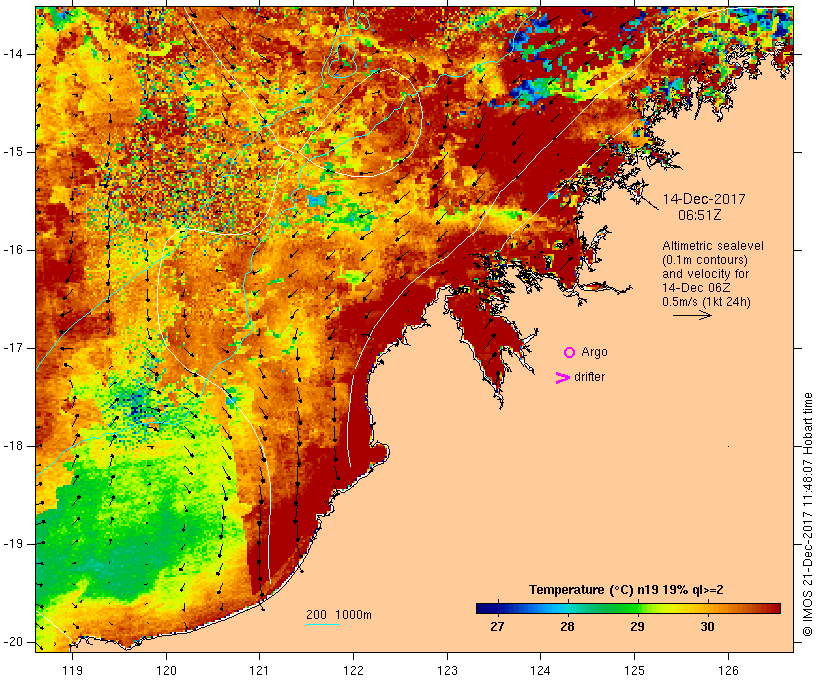Click the '200' depth contour label
This screenshot has height=680, width=820.
click(316, 615)
